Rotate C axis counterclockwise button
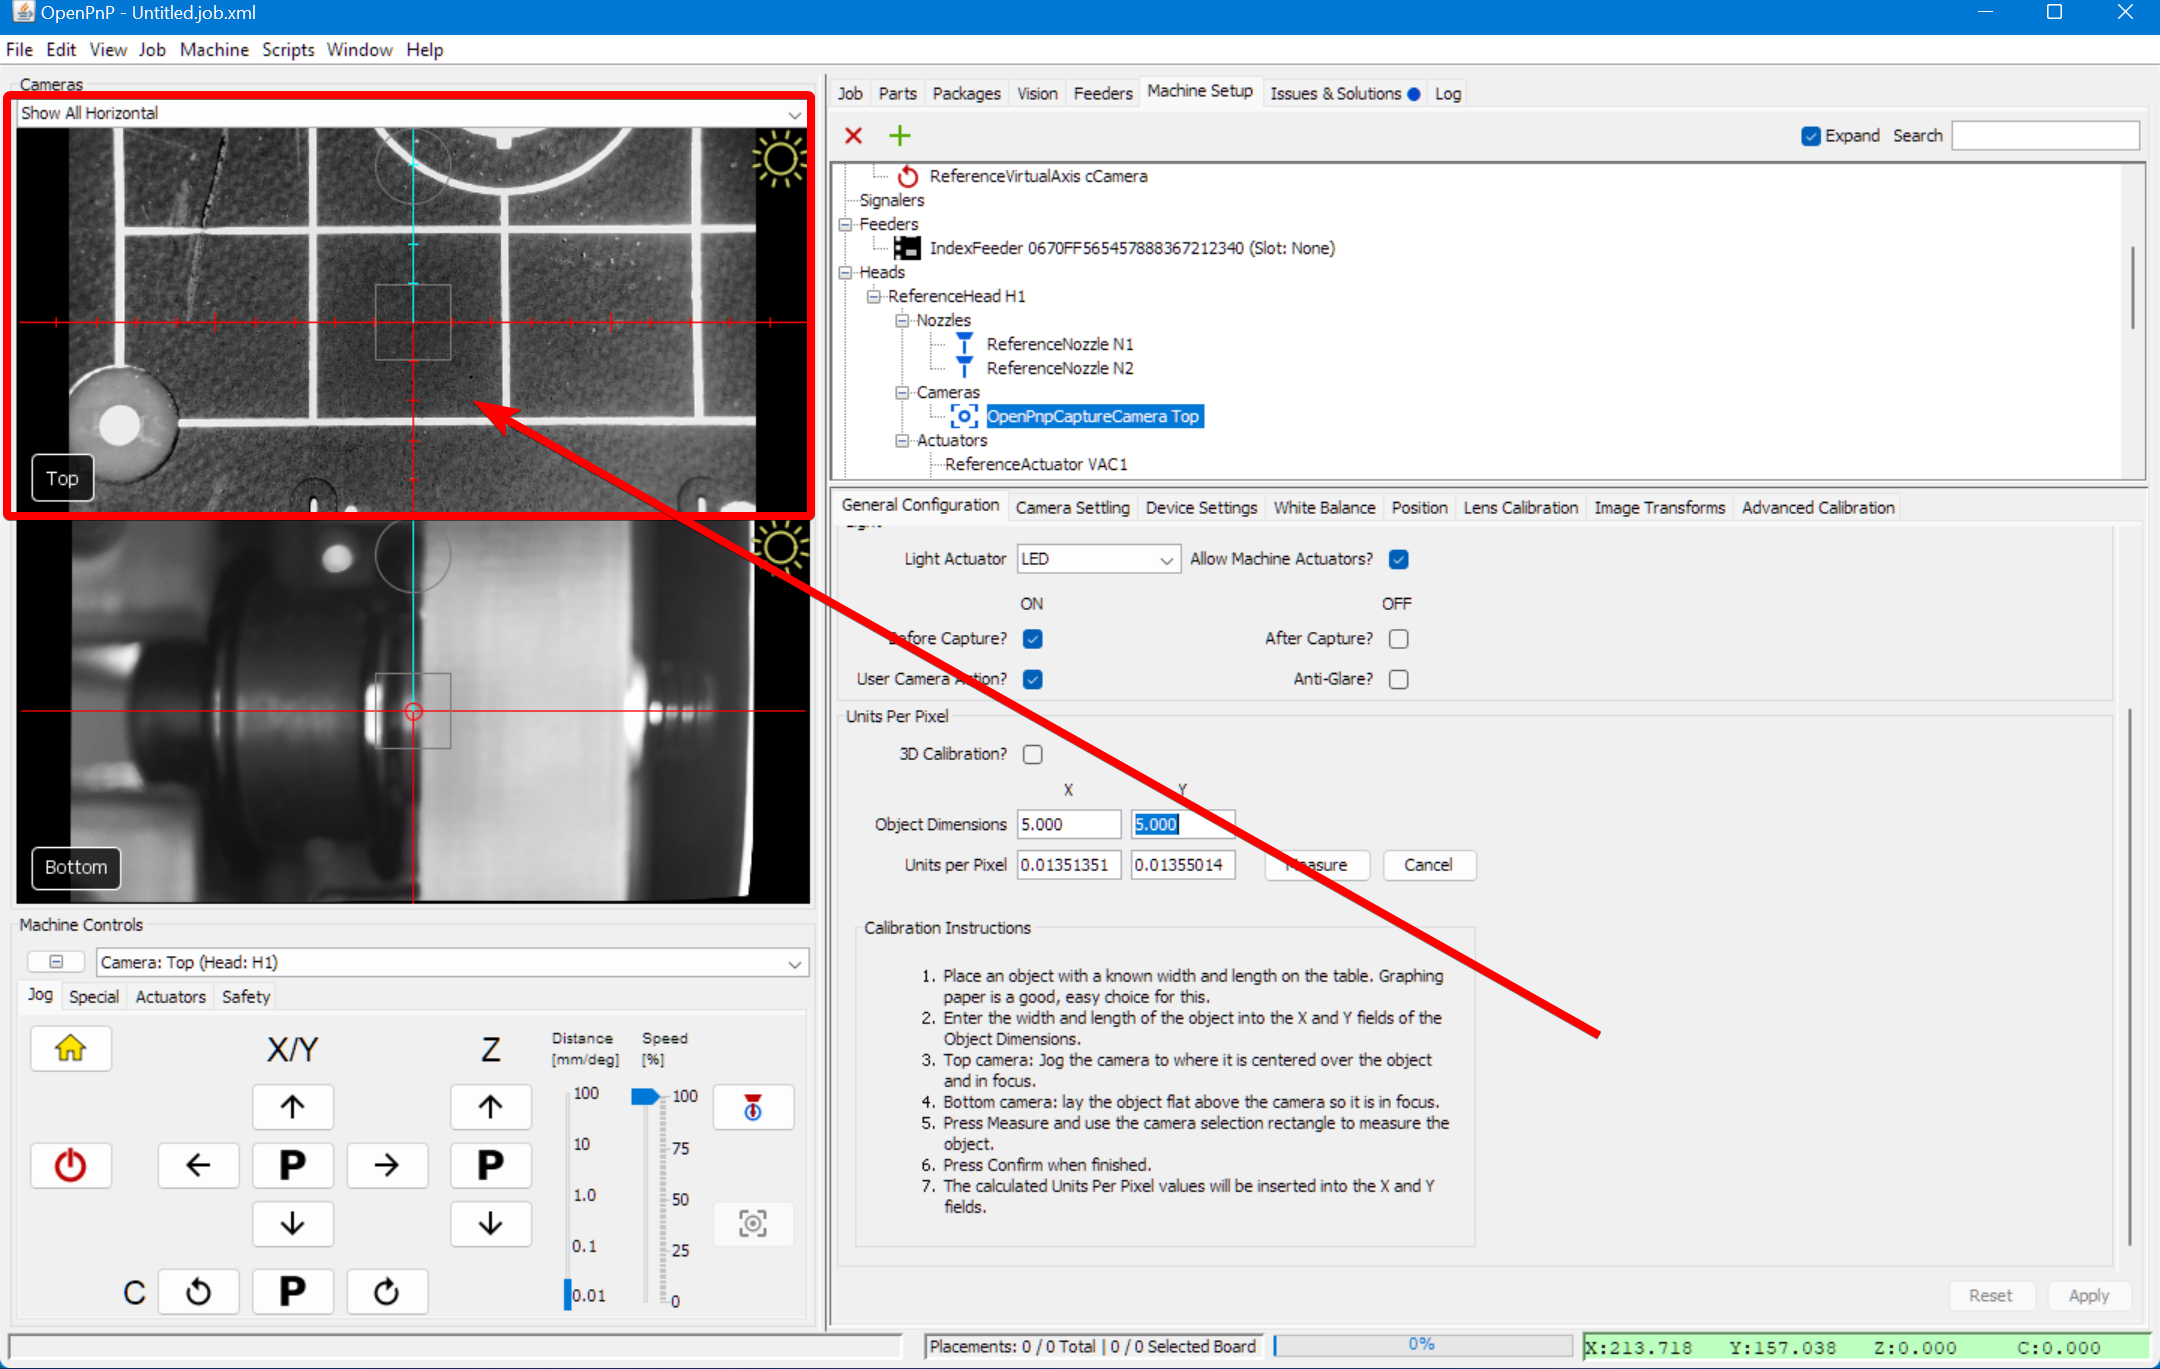The image size is (2160, 1369). pos(198,1291)
